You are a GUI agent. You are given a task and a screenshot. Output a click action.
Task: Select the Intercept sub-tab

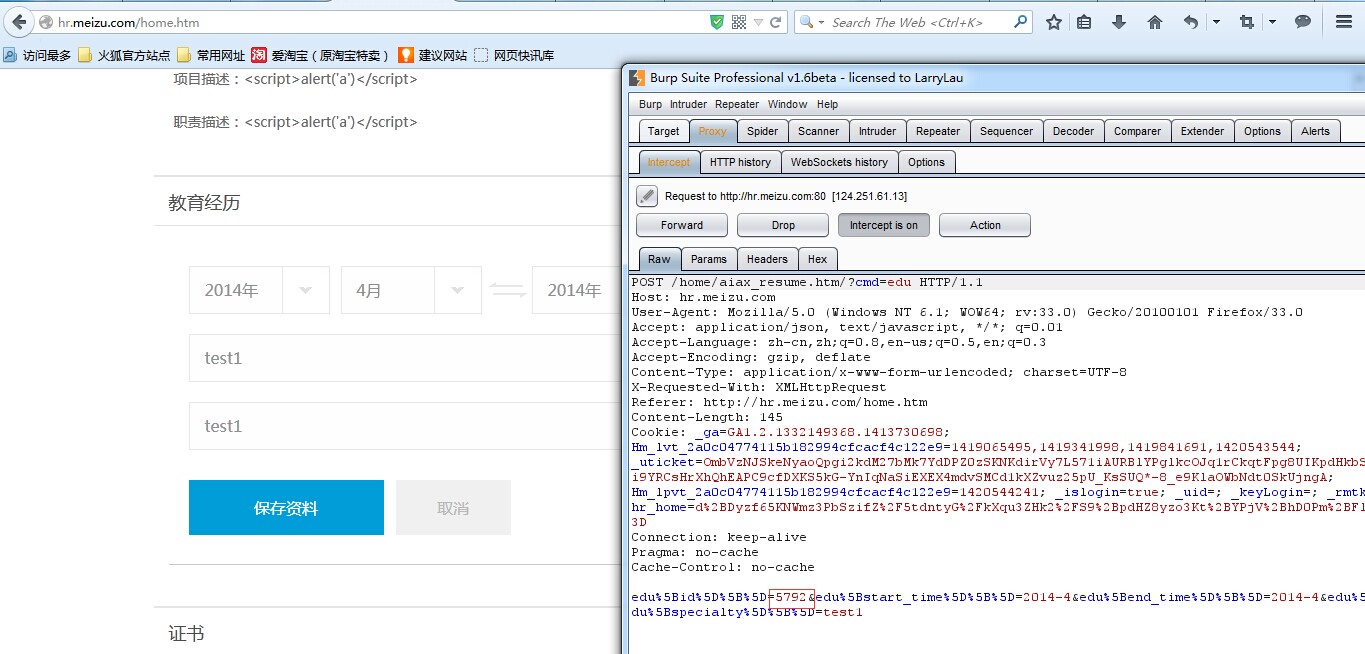(669, 162)
